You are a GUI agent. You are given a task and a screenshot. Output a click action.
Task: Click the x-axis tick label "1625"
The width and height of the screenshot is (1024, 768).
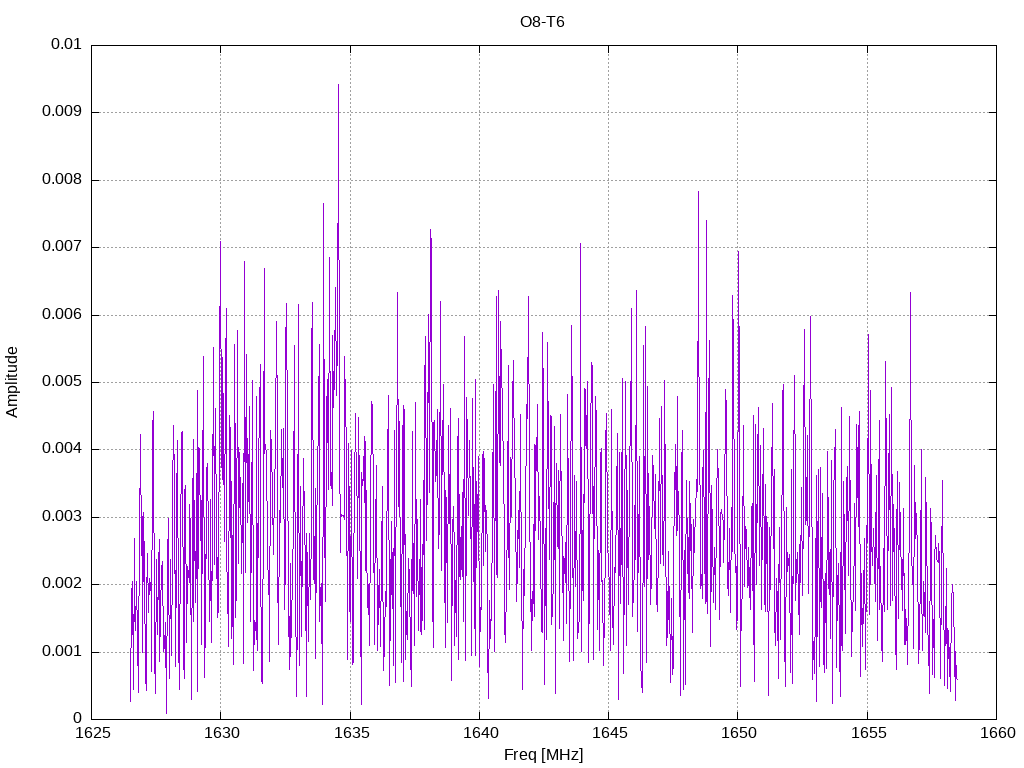92,733
